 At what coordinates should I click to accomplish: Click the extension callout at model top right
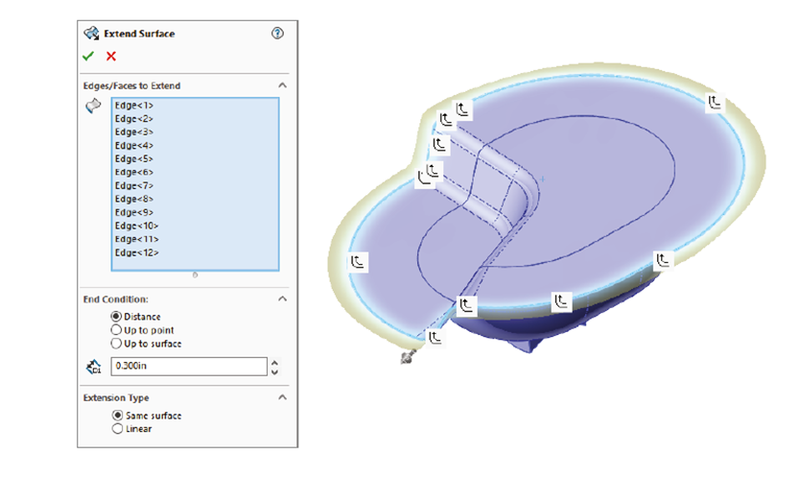click(x=715, y=103)
